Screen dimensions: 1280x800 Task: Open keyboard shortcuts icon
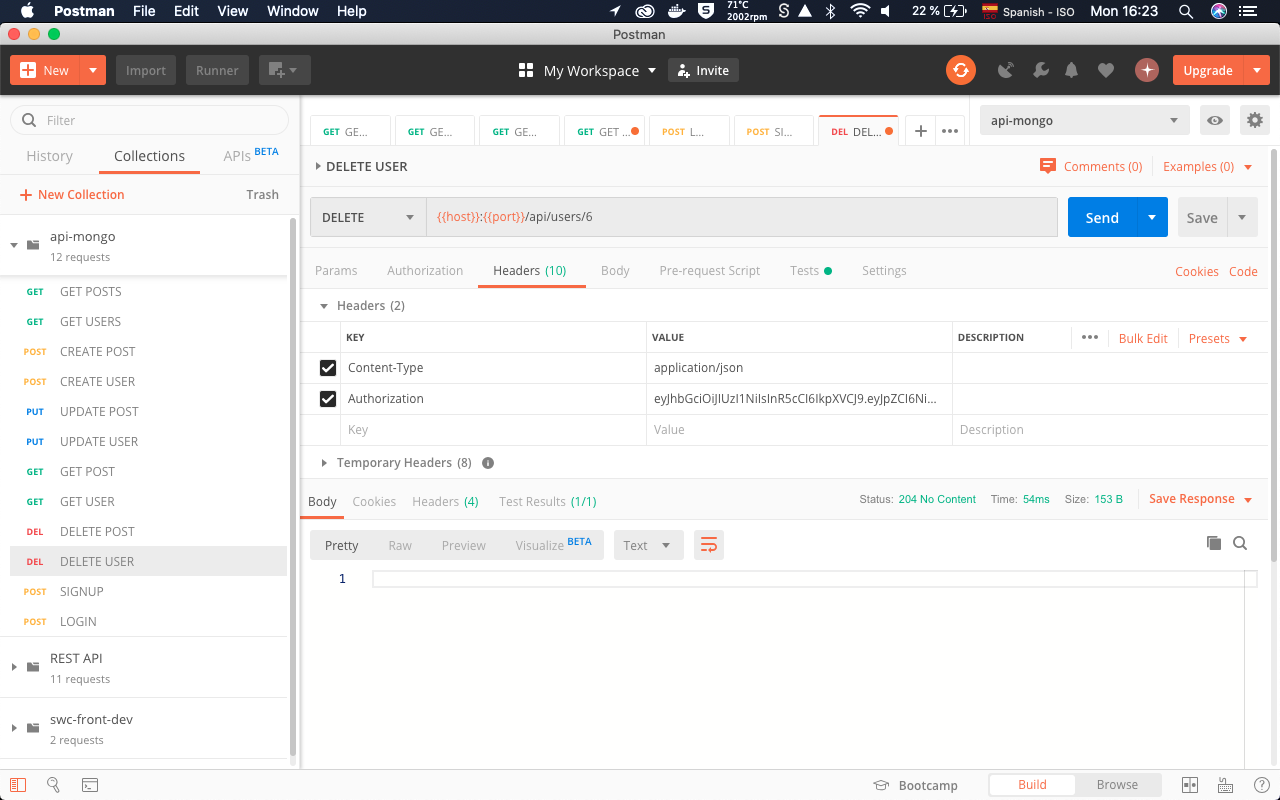pos(1226,785)
